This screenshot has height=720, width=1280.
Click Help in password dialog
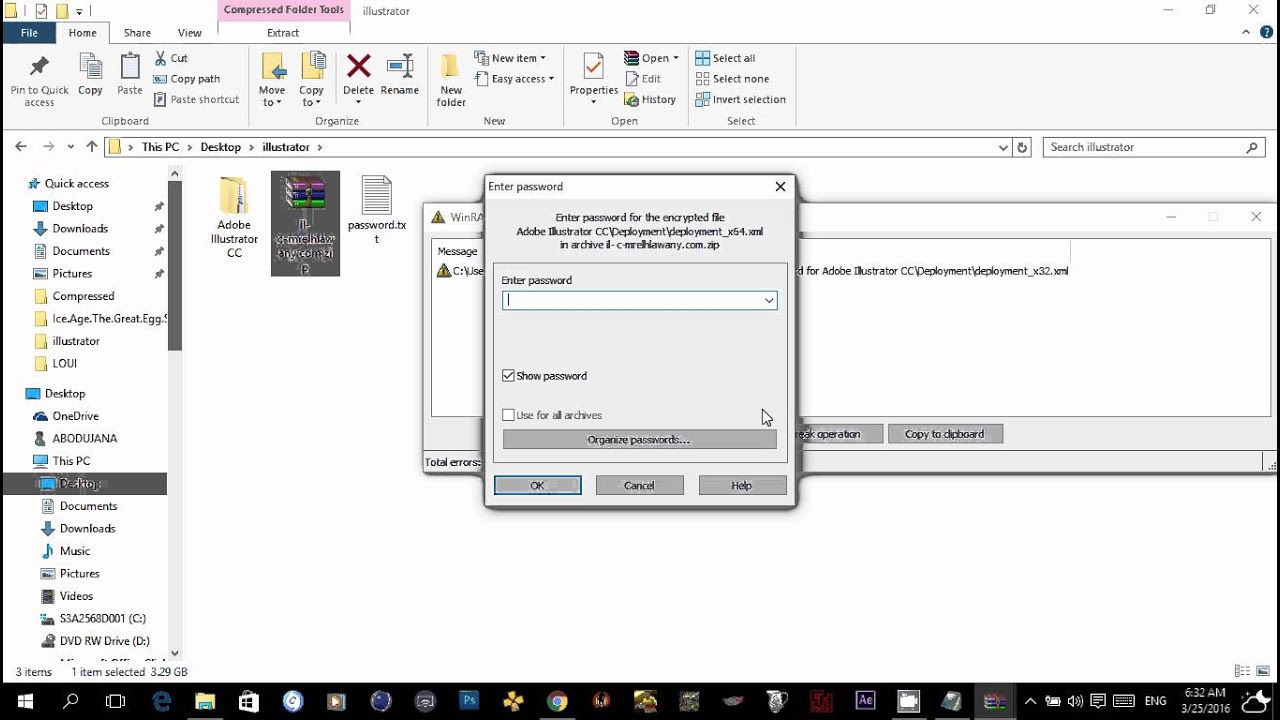tap(742, 485)
